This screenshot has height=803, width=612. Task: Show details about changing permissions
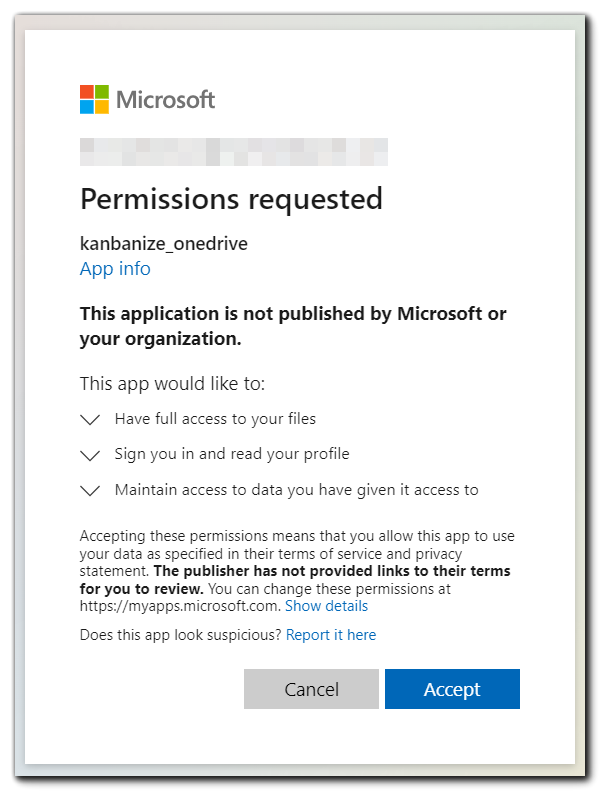point(326,606)
